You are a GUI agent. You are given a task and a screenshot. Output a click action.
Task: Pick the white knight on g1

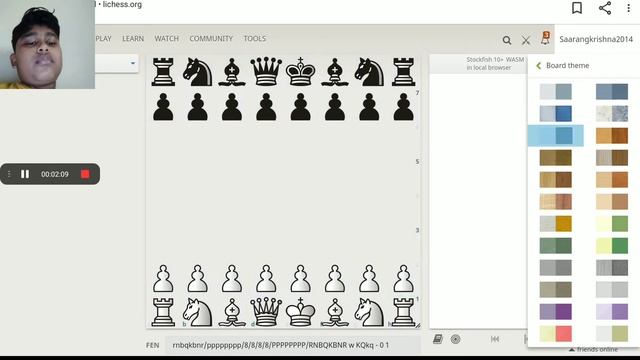pos(369,312)
